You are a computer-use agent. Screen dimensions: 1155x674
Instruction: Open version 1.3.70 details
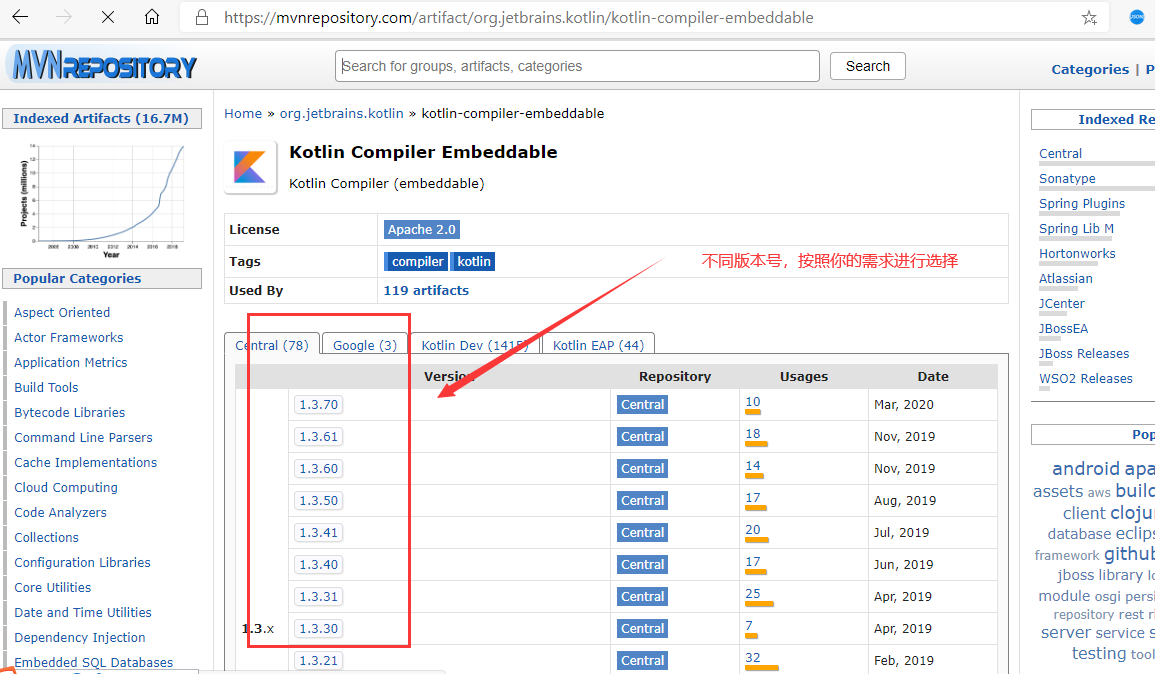pos(318,404)
